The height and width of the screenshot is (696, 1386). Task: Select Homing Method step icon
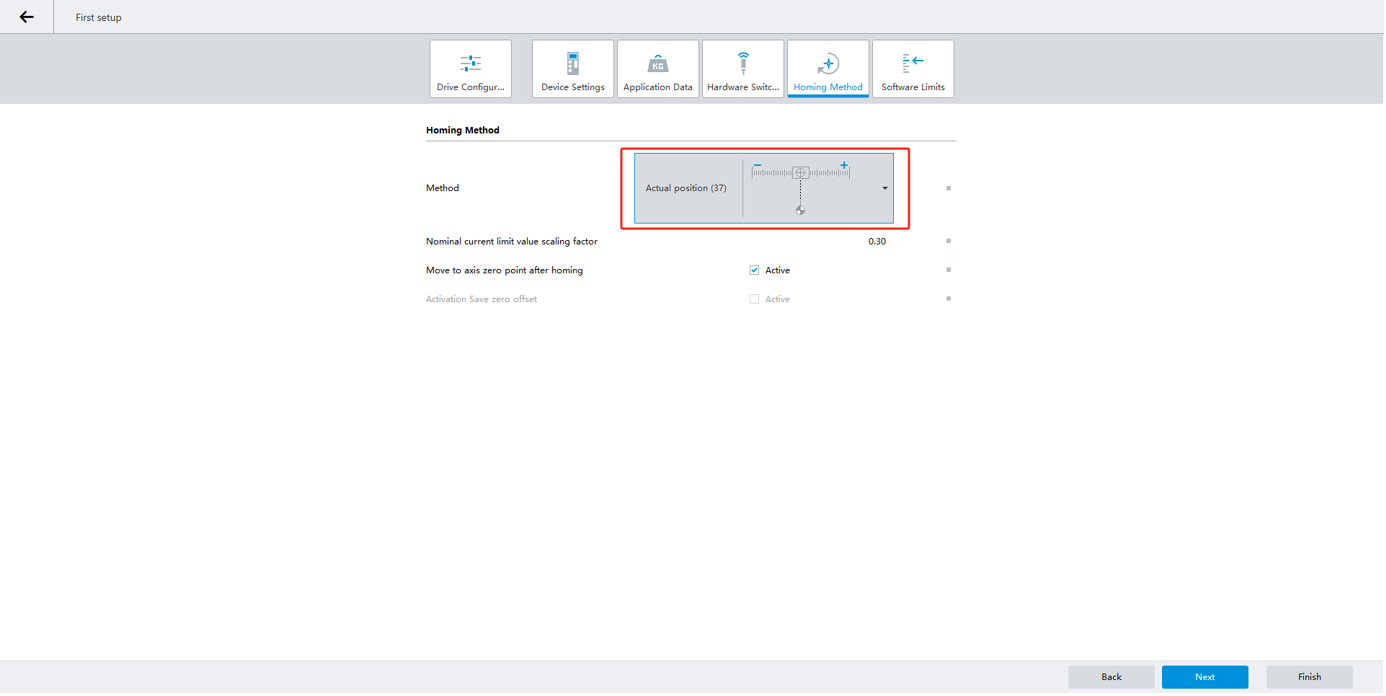(827, 64)
